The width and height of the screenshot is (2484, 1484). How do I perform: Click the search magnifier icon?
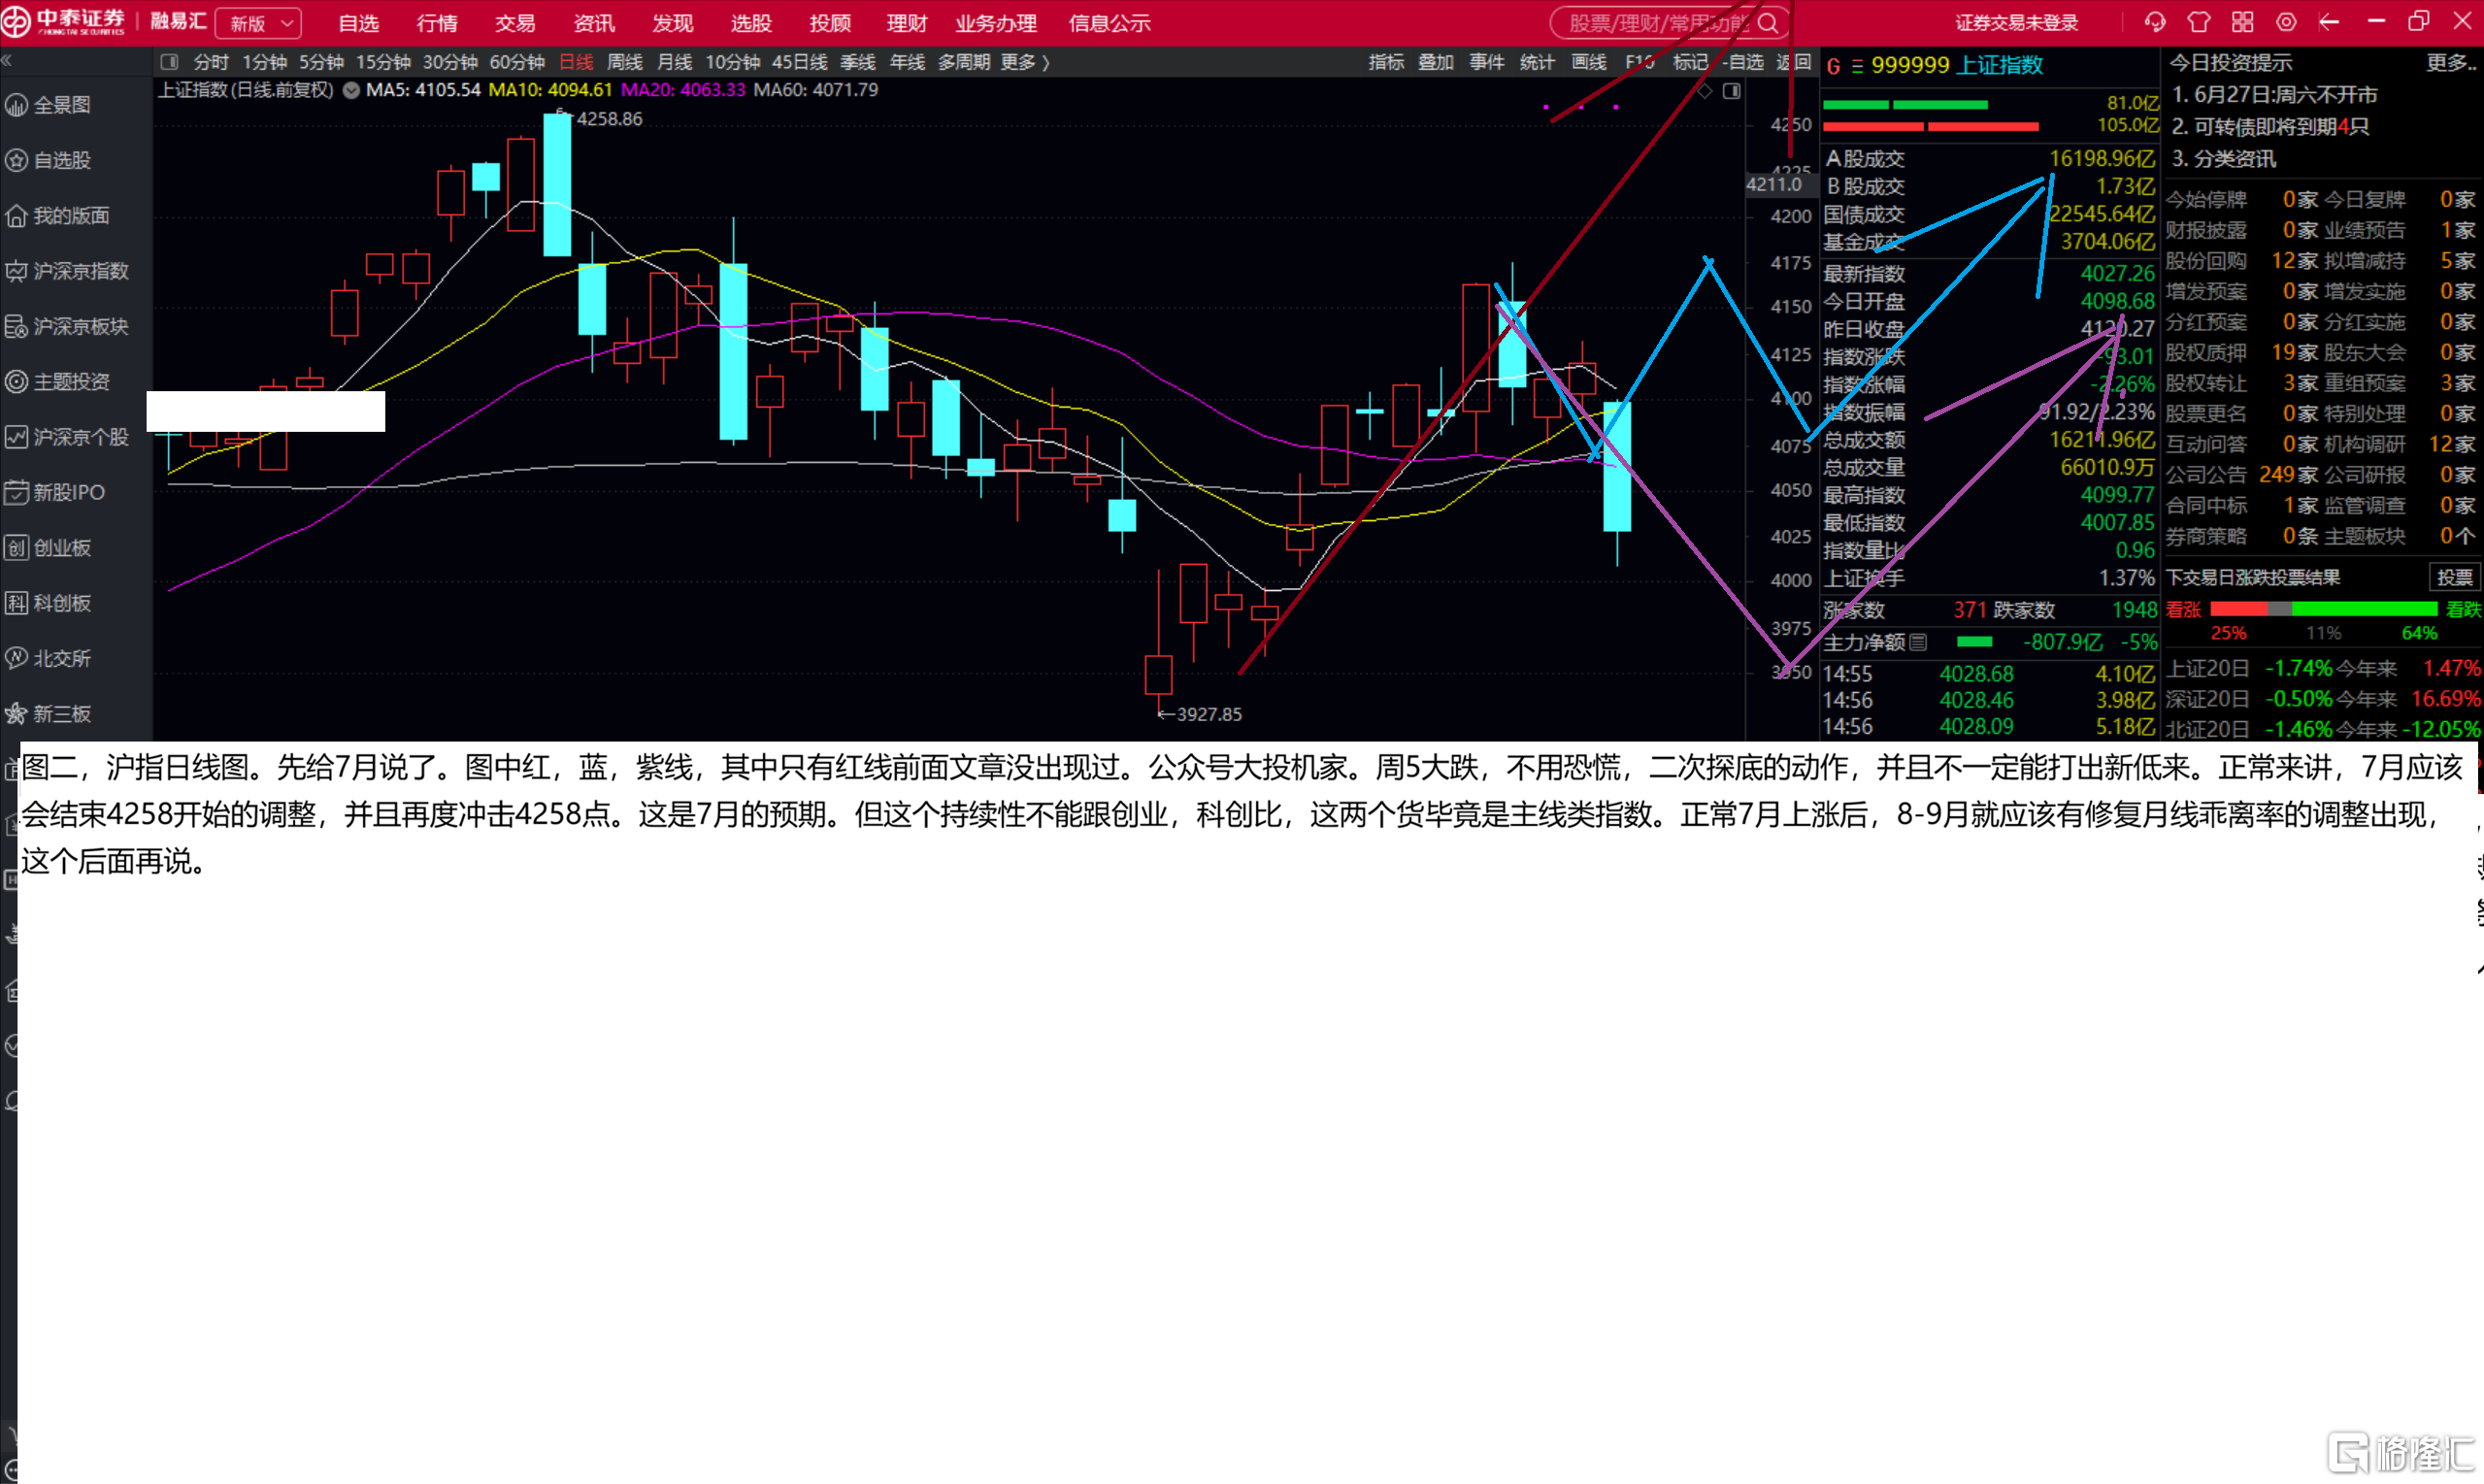tap(1768, 23)
